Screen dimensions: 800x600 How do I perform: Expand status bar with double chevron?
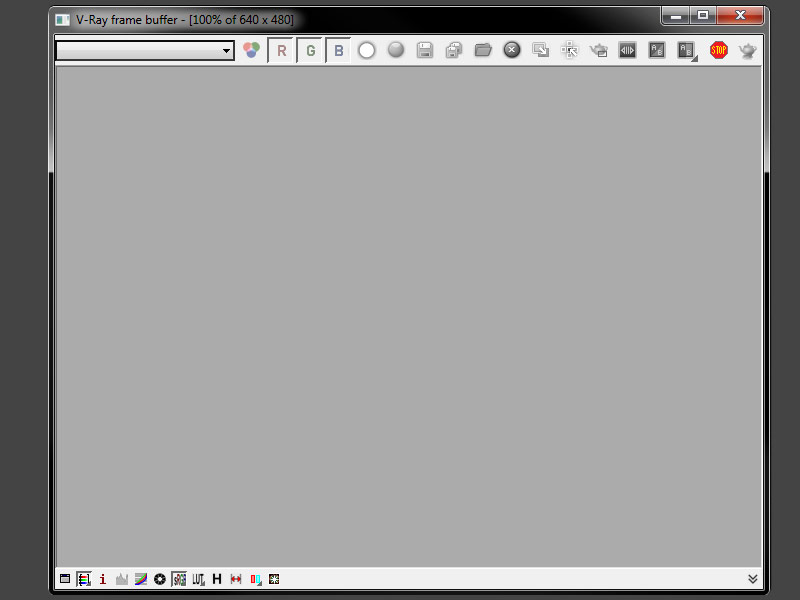pos(753,579)
